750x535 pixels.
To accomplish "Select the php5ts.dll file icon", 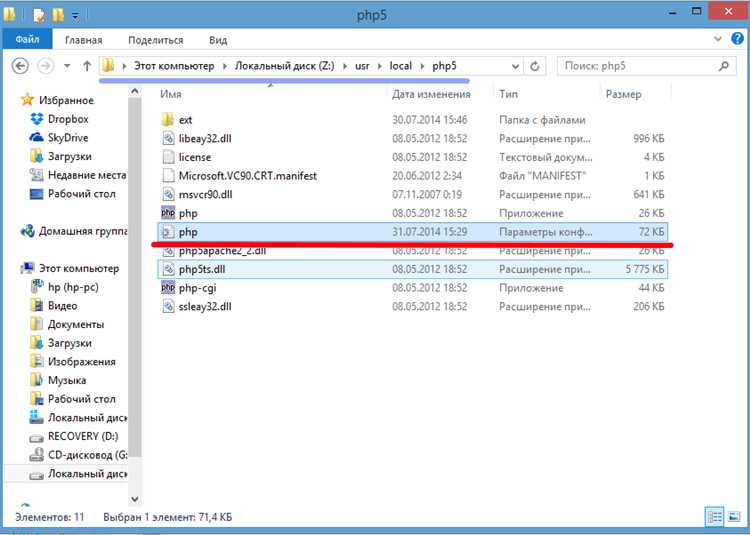I will click(x=168, y=269).
